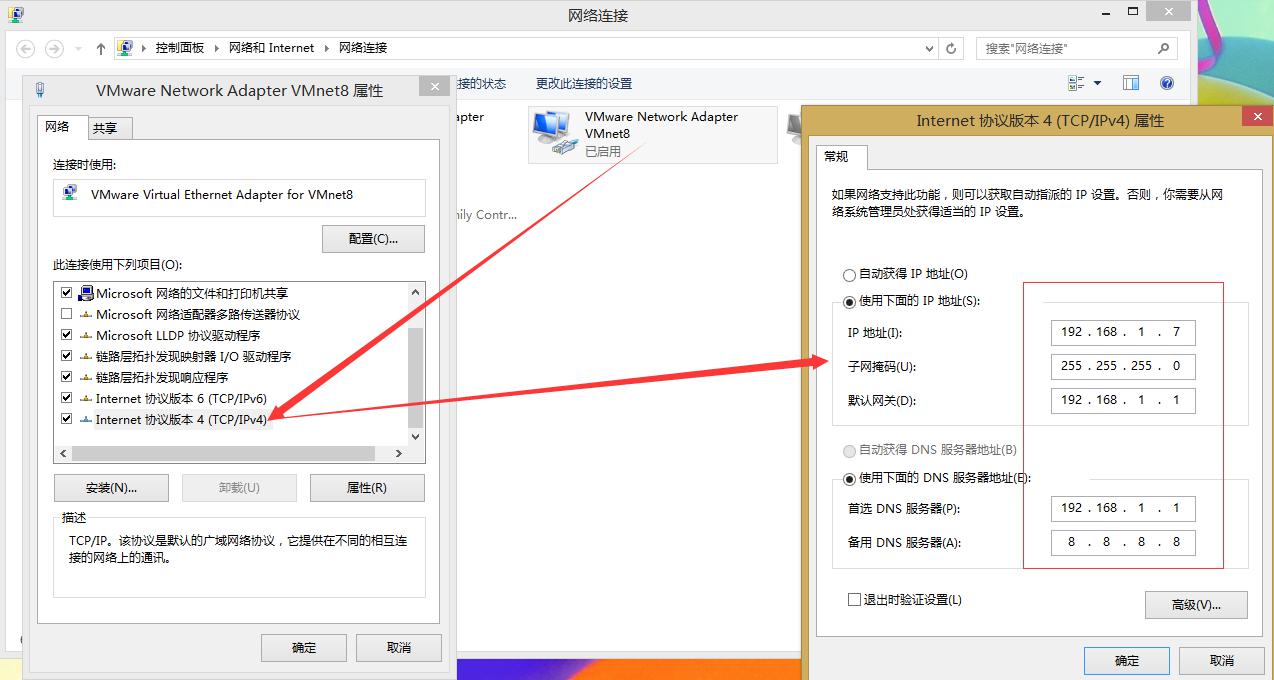Click the IP 地址 field showing 192.168.1.7
The width and height of the screenshot is (1274, 680).
point(1123,333)
